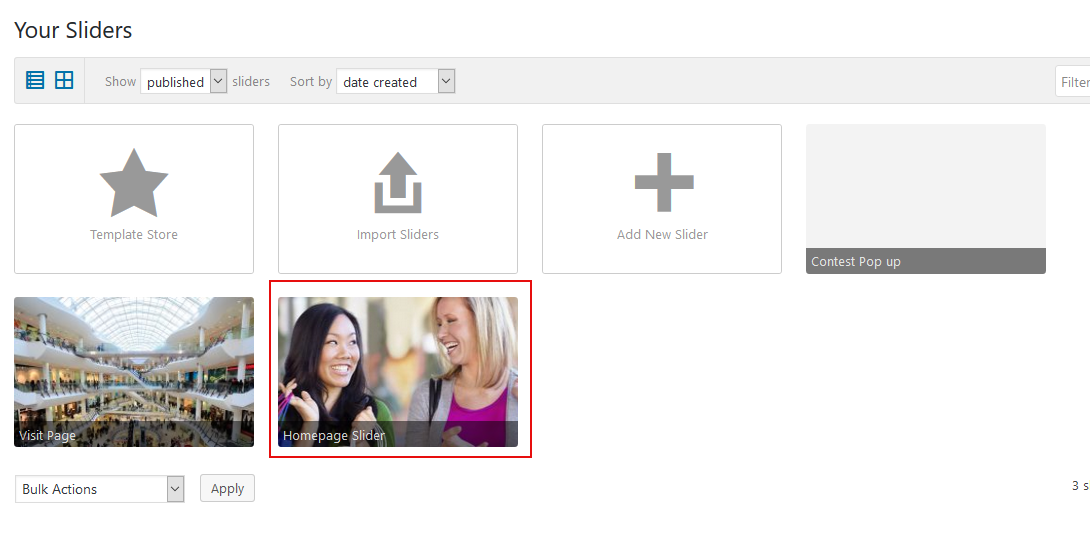This screenshot has width=1090, height=536.
Task: Click the Template Store text label
Action: [134, 235]
